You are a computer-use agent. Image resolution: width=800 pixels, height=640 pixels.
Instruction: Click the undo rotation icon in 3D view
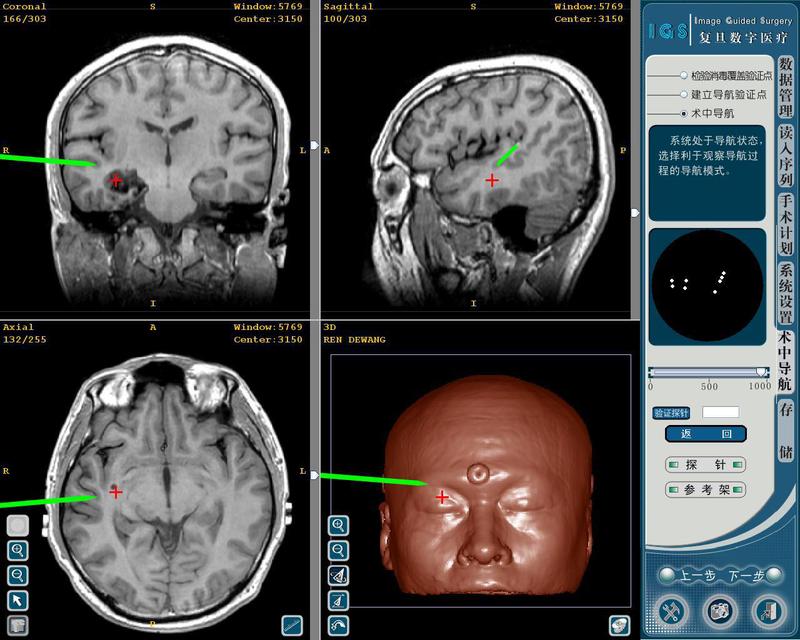tap(339, 625)
